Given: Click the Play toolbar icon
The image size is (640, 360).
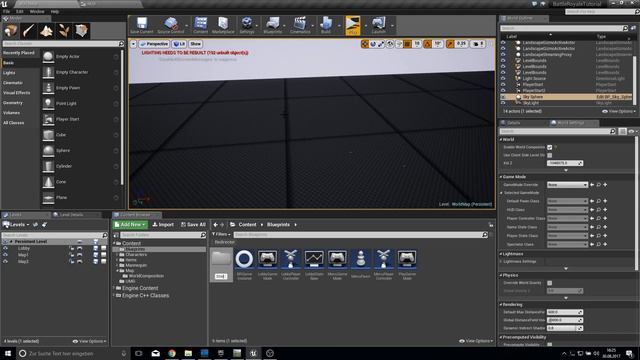Looking at the screenshot, I should coord(353,25).
